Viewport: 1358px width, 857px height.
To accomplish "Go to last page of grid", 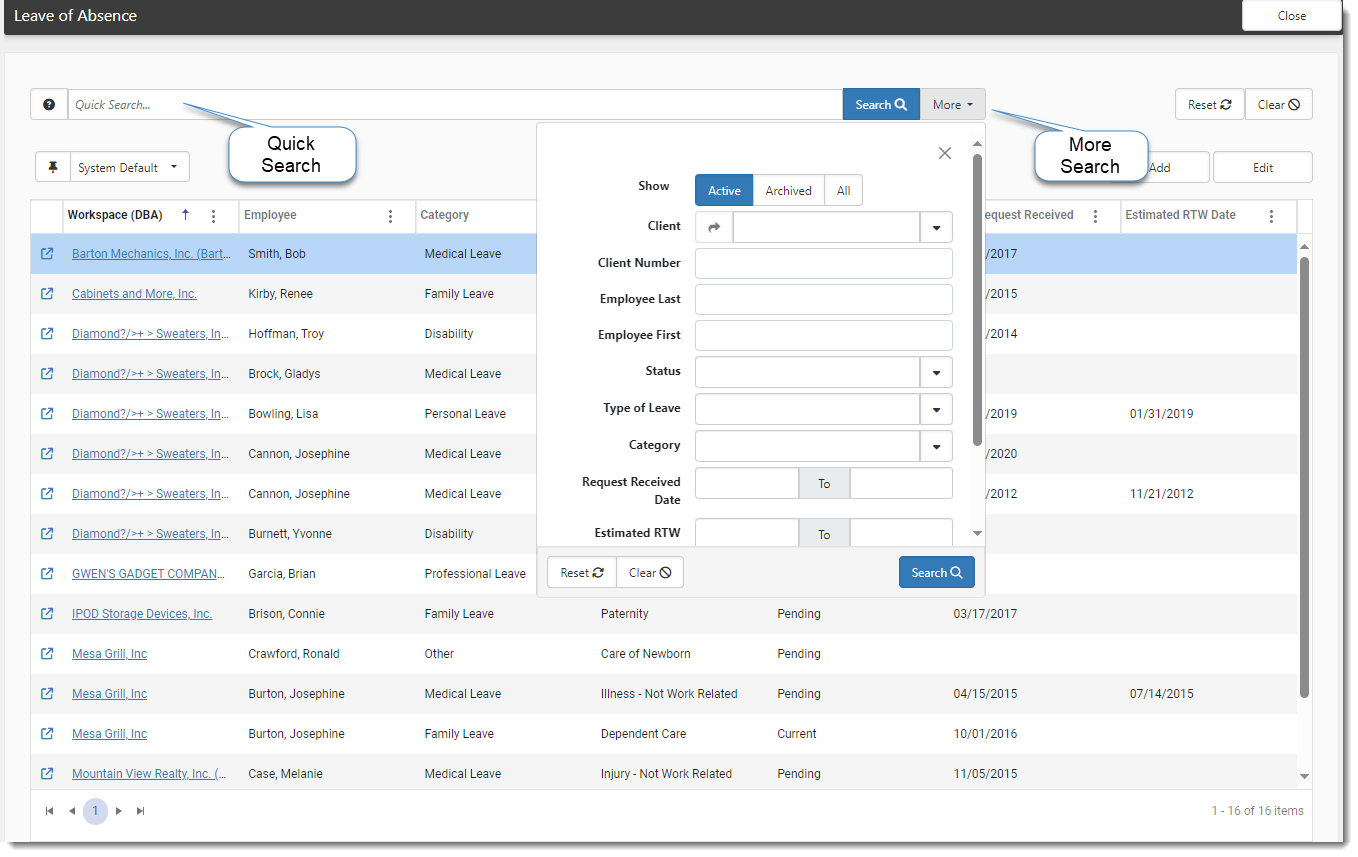I will 141,811.
